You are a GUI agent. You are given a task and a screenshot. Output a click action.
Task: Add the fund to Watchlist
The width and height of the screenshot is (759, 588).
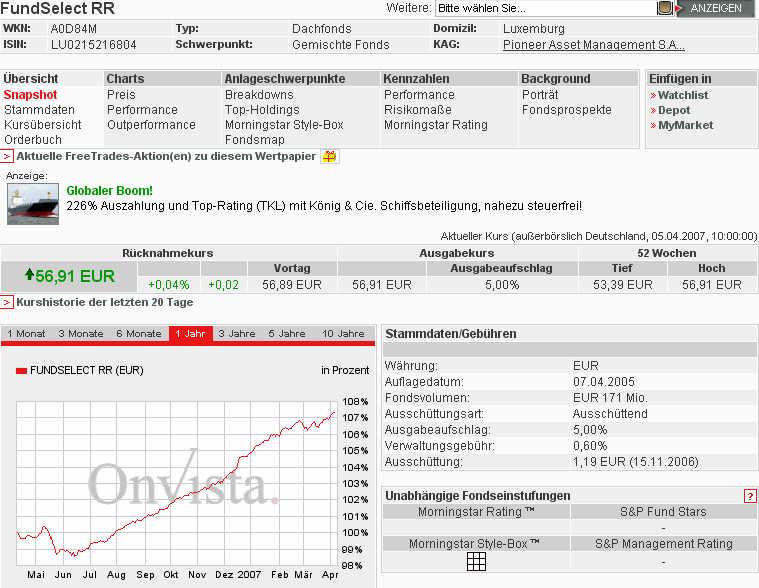[x=683, y=95]
